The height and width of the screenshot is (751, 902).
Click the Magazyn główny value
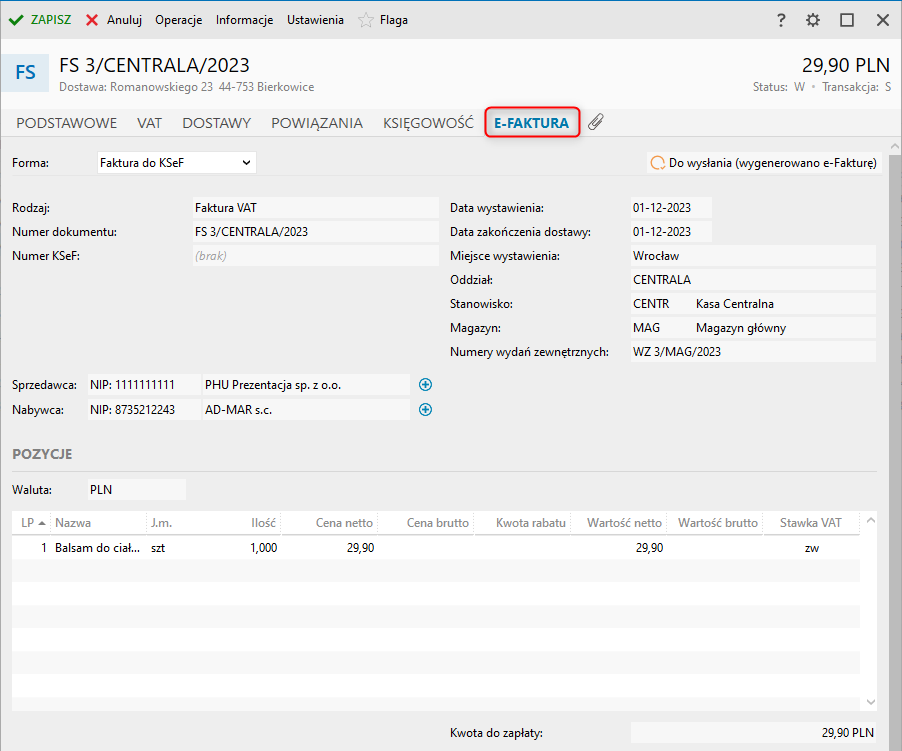pyautogui.click(x=741, y=328)
